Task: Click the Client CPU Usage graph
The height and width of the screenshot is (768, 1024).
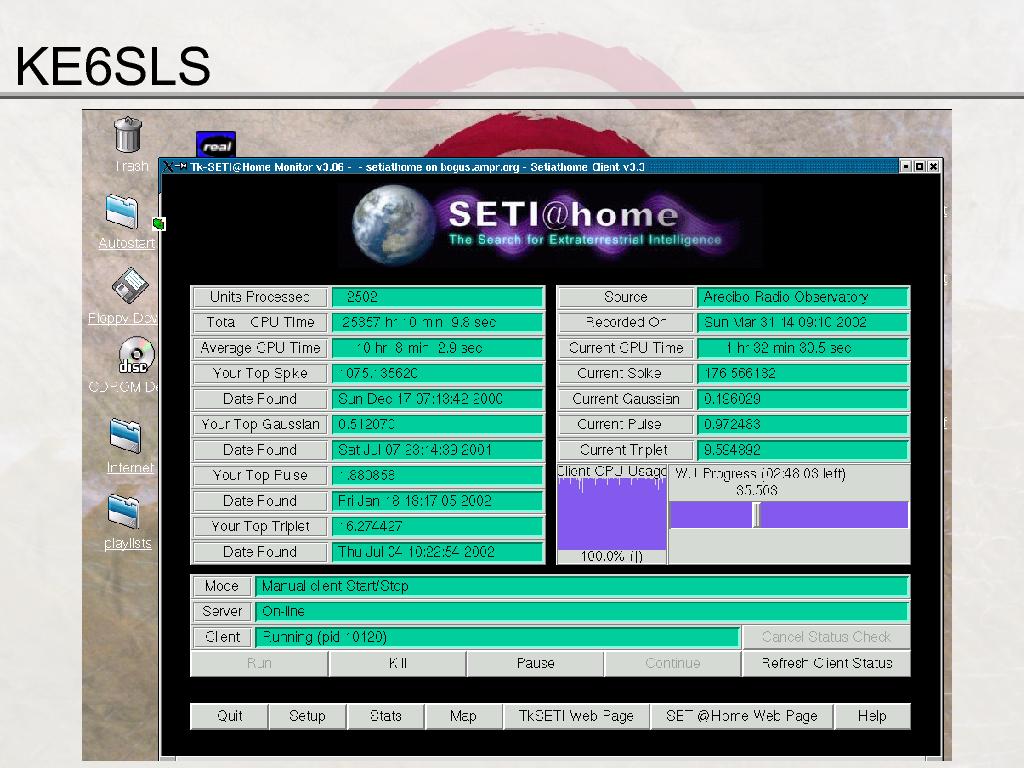Action: coord(611,513)
